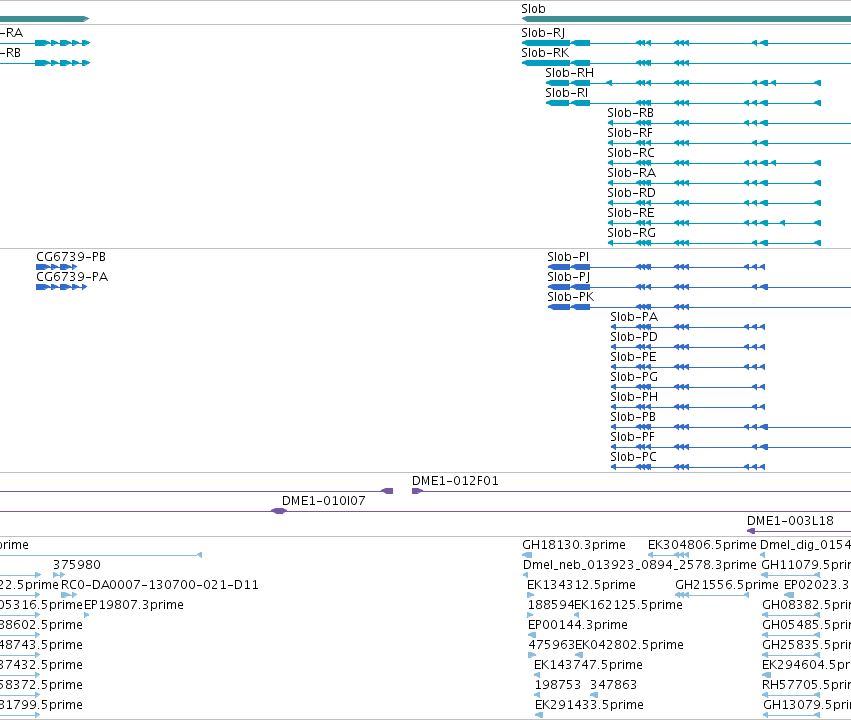Select the Slob-PK protein label
The height and width of the screenshot is (720, 851).
click(570, 297)
